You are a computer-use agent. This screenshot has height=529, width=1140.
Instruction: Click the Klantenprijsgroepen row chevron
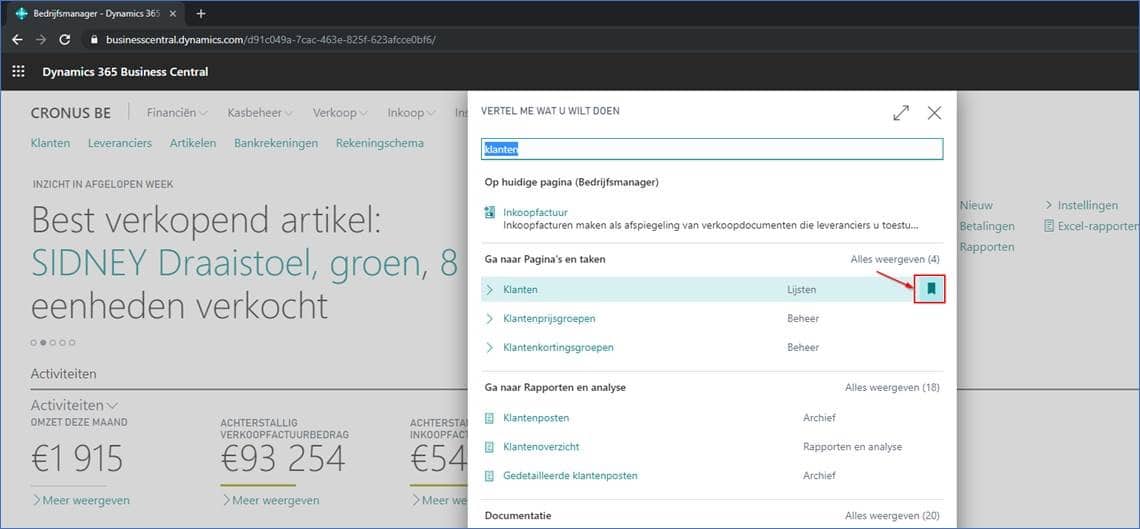(x=489, y=318)
